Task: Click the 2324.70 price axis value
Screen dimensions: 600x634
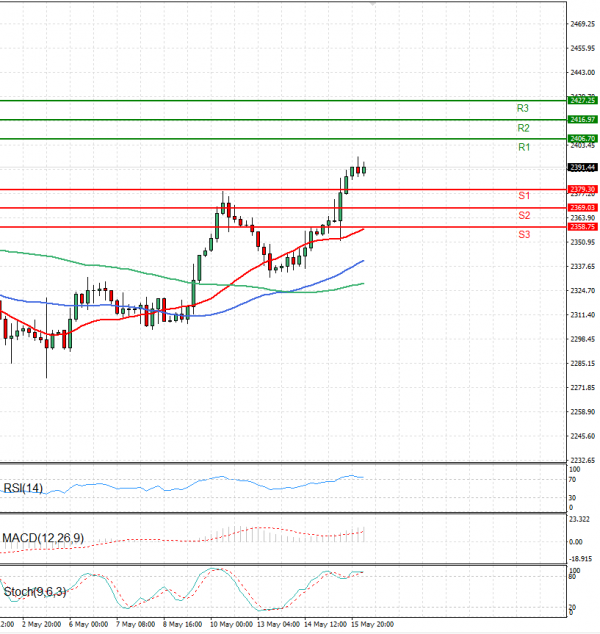Action: coord(583,291)
